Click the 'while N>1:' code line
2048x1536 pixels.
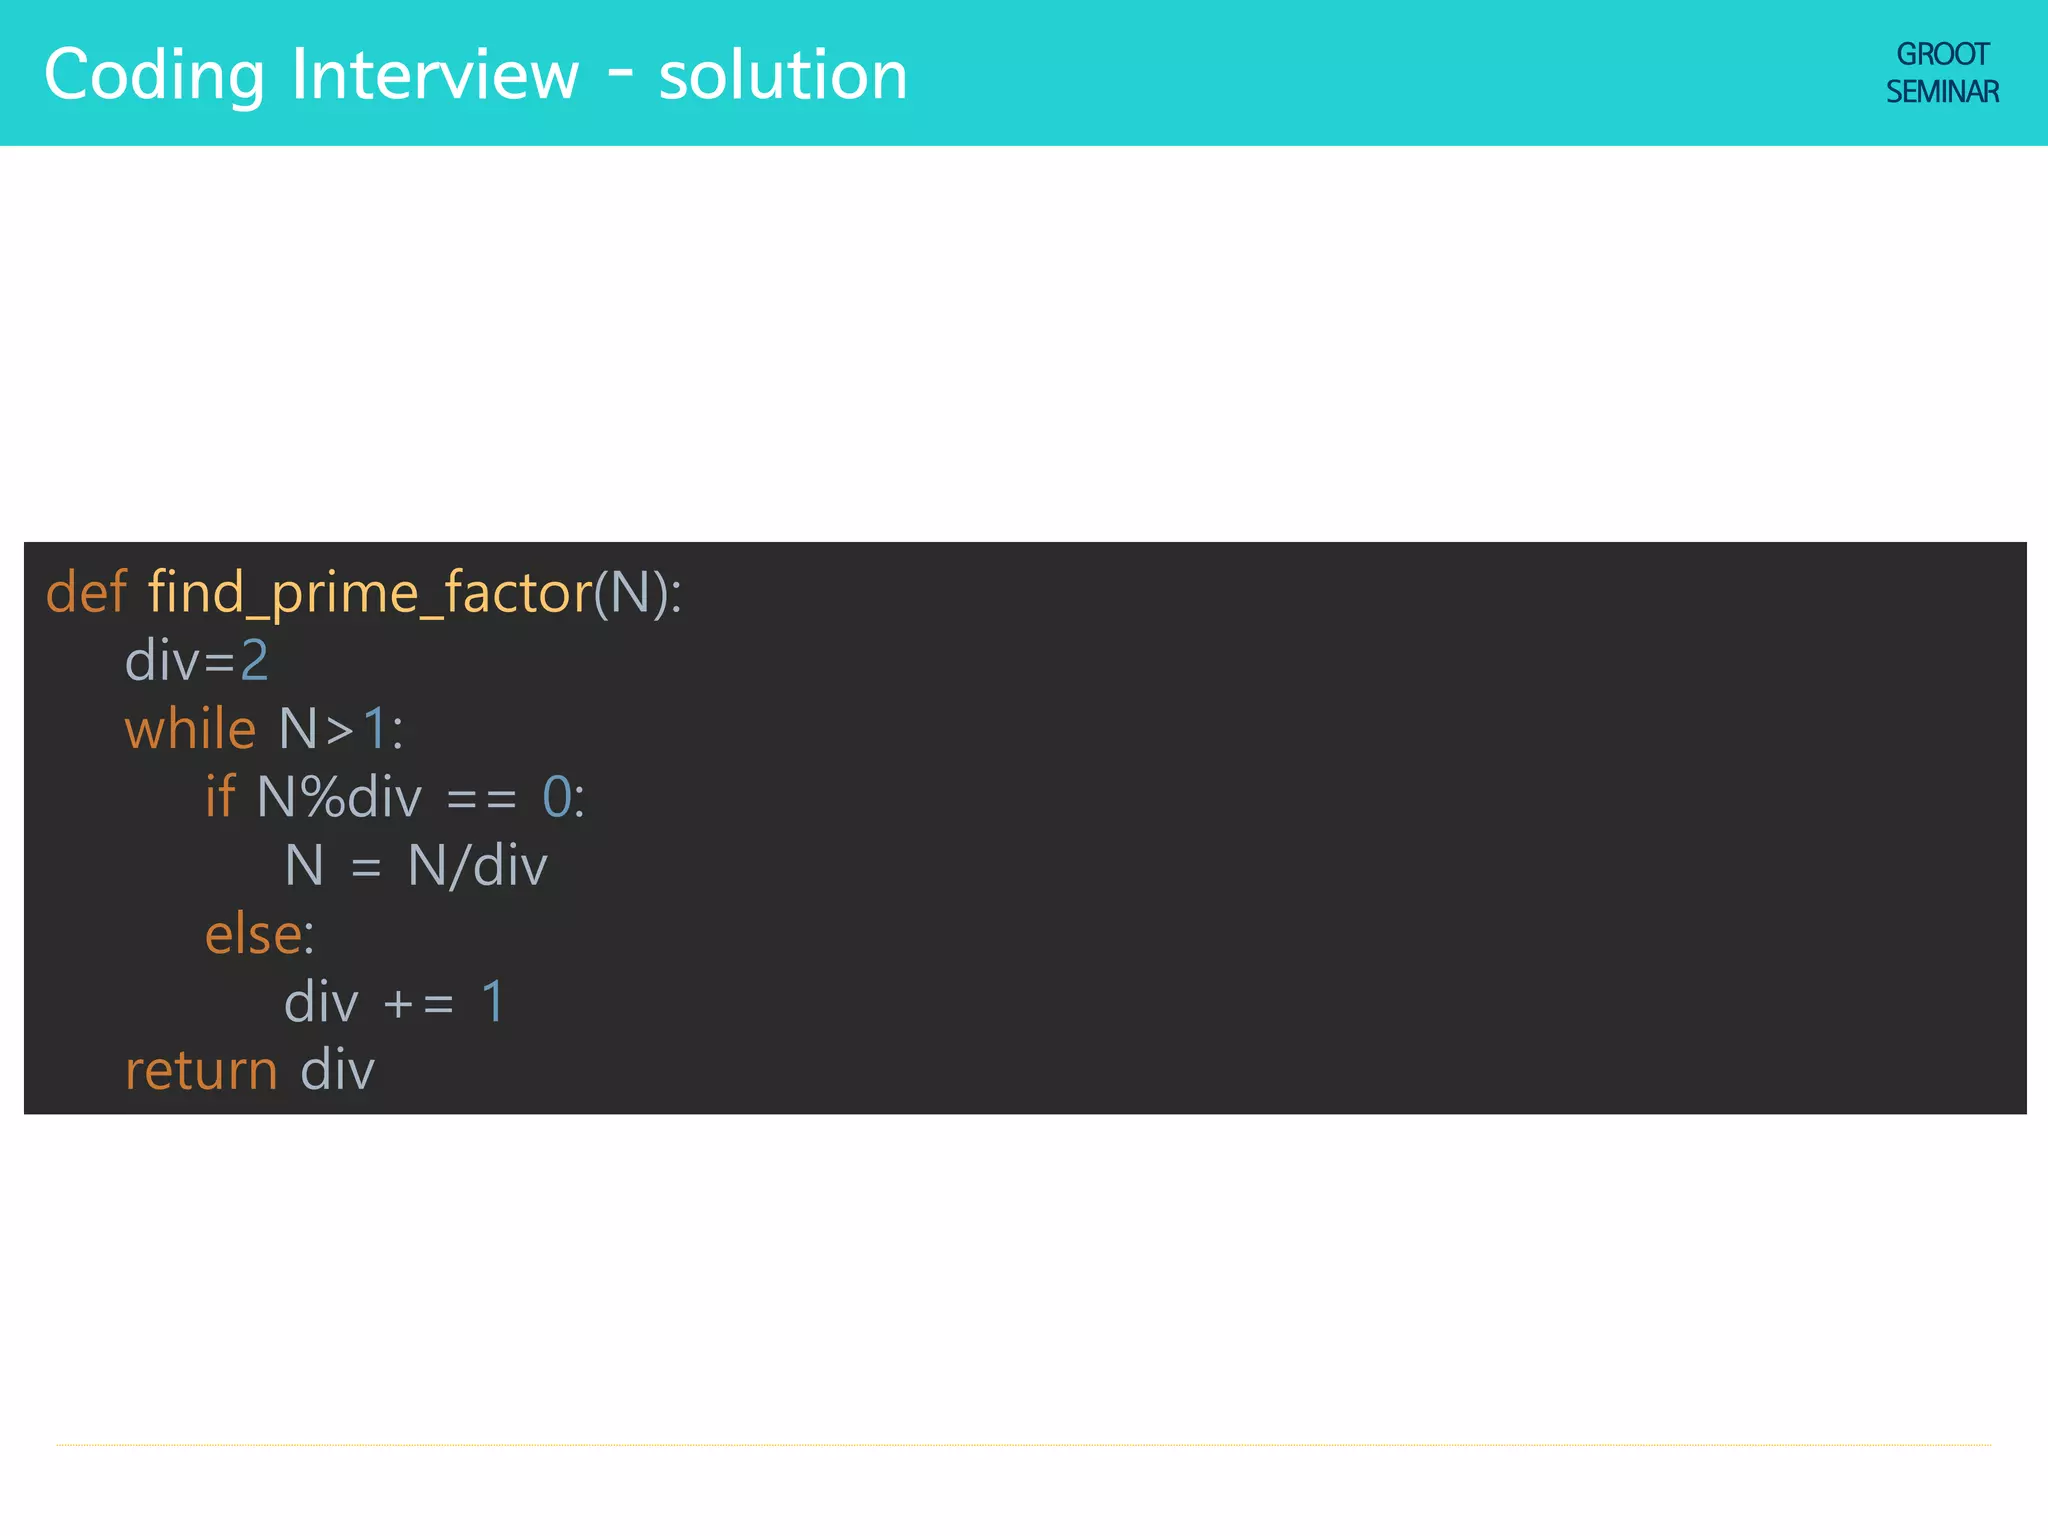(264, 729)
